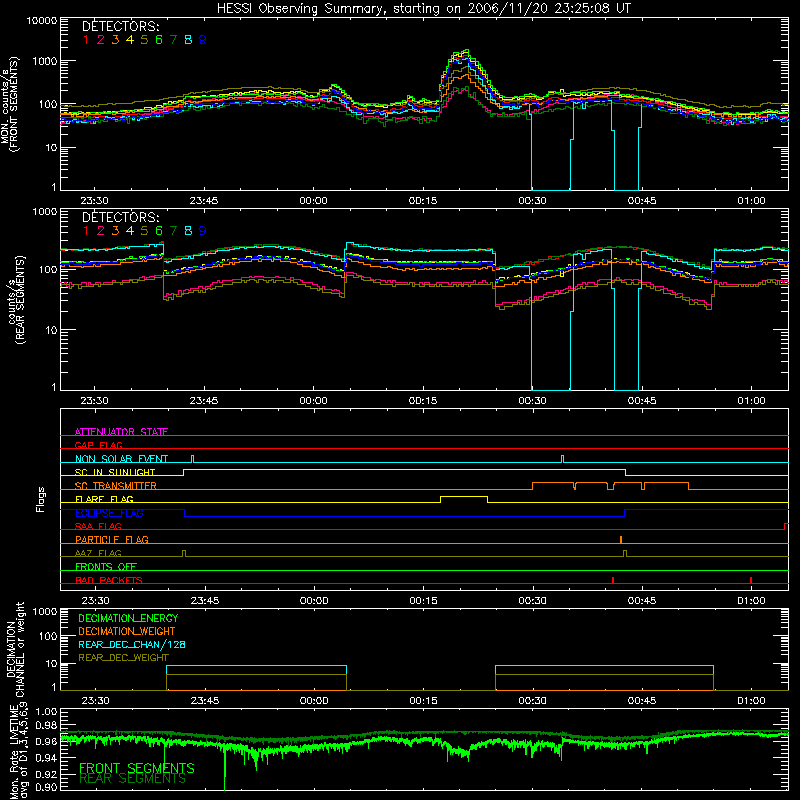
Task: Click the second NON_SOLAR_EVENT pulse near 00:34
Action: pos(562,459)
